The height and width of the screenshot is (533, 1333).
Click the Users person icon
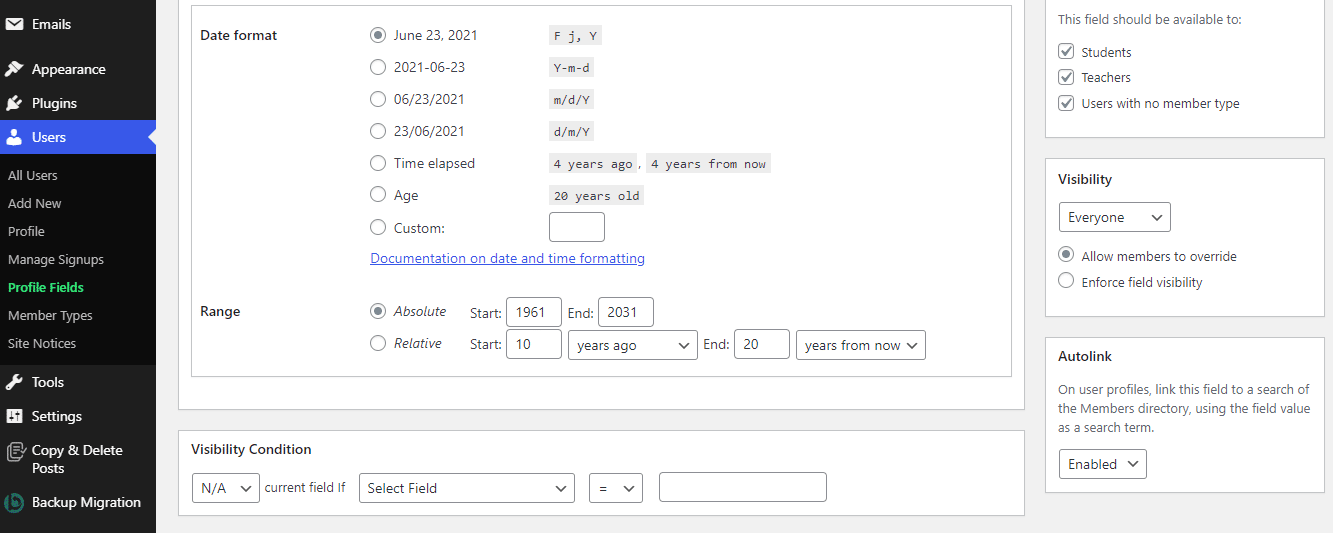(15, 137)
